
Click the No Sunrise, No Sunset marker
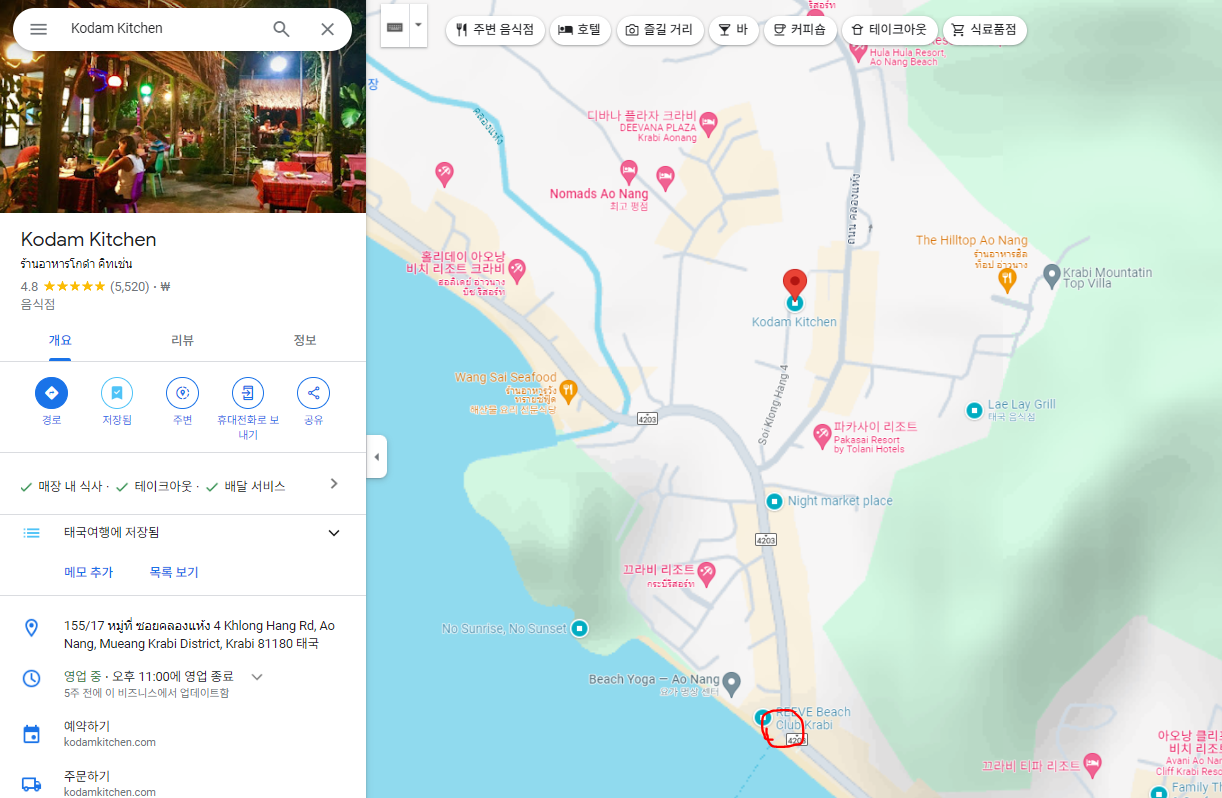(578, 629)
